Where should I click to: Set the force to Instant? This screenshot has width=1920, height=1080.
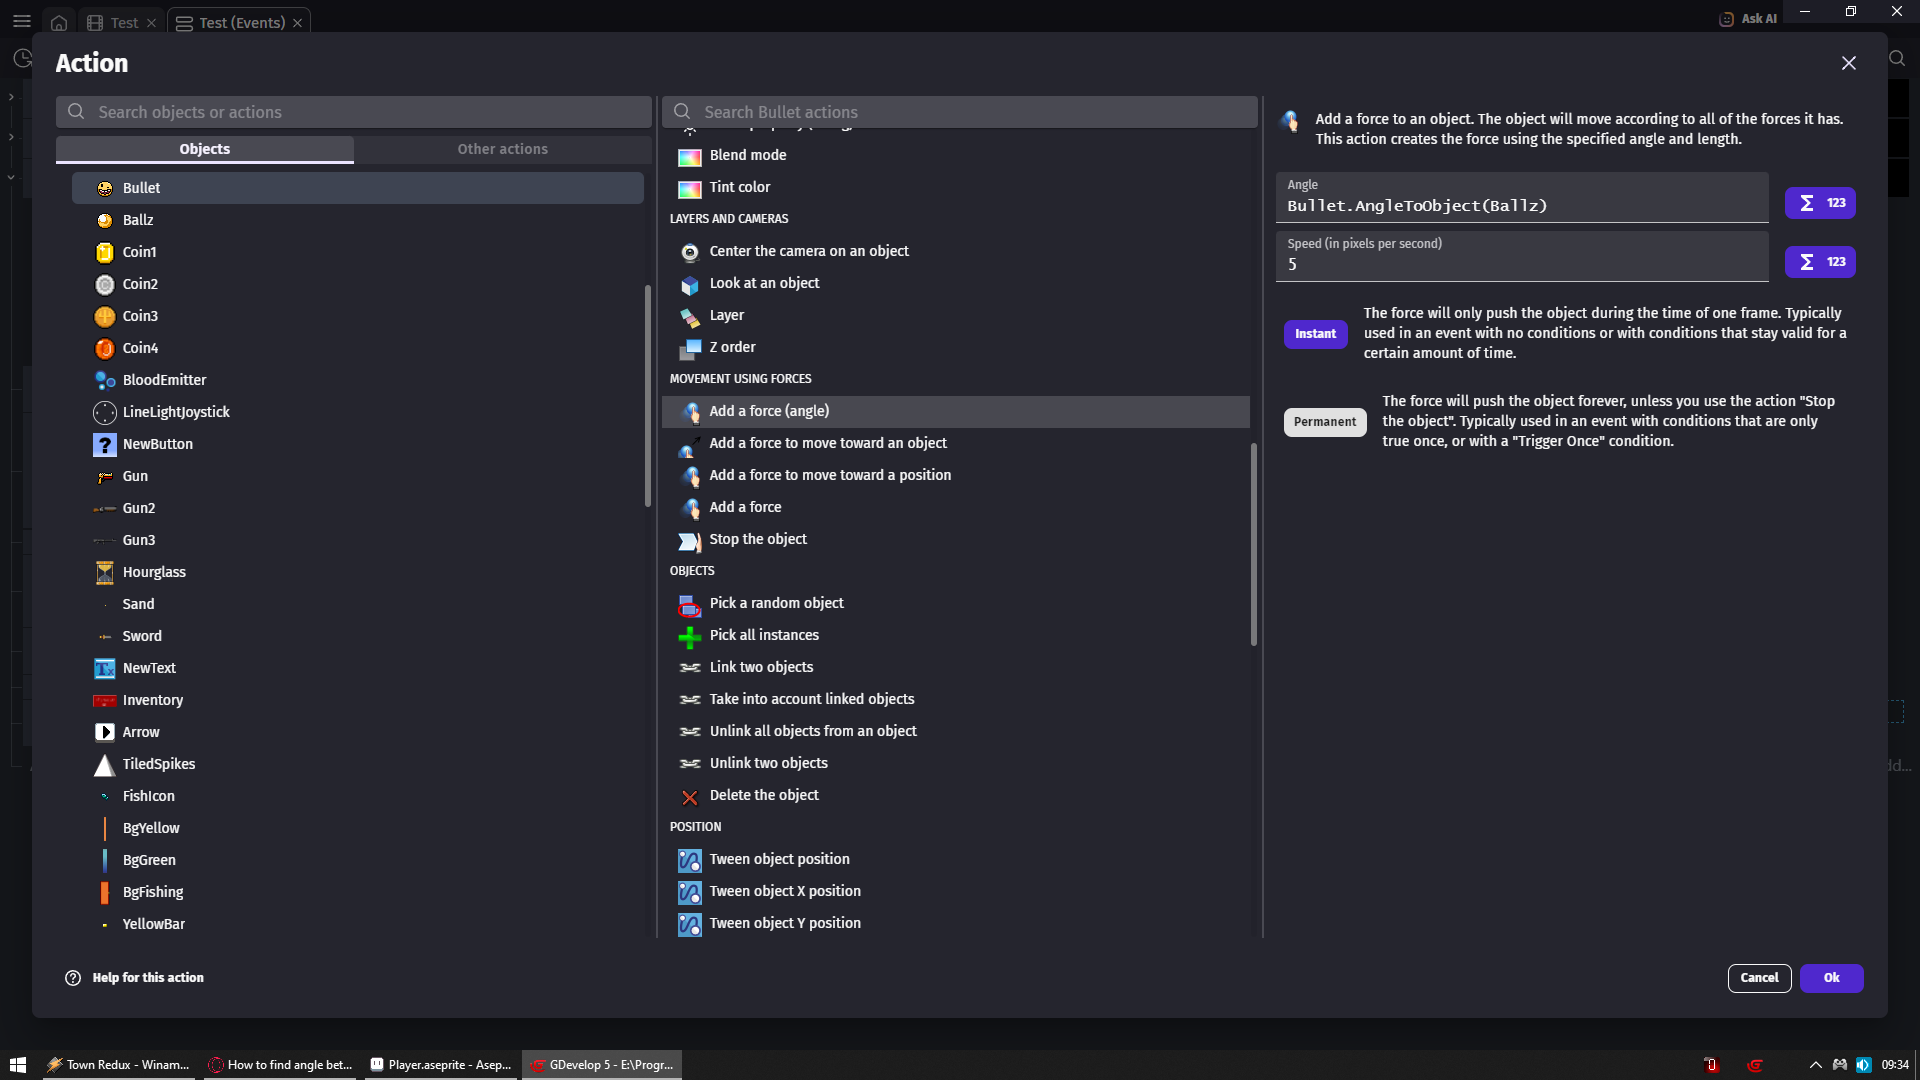[x=1315, y=334]
